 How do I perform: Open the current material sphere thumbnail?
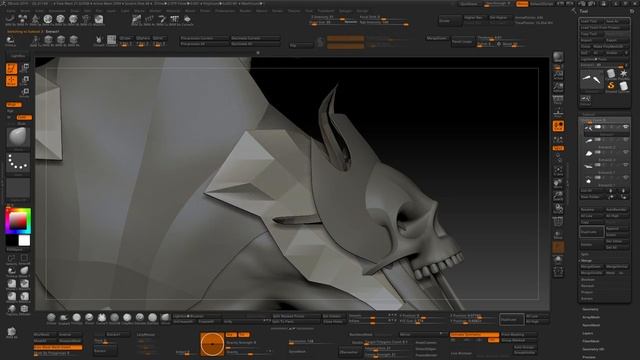point(18,138)
